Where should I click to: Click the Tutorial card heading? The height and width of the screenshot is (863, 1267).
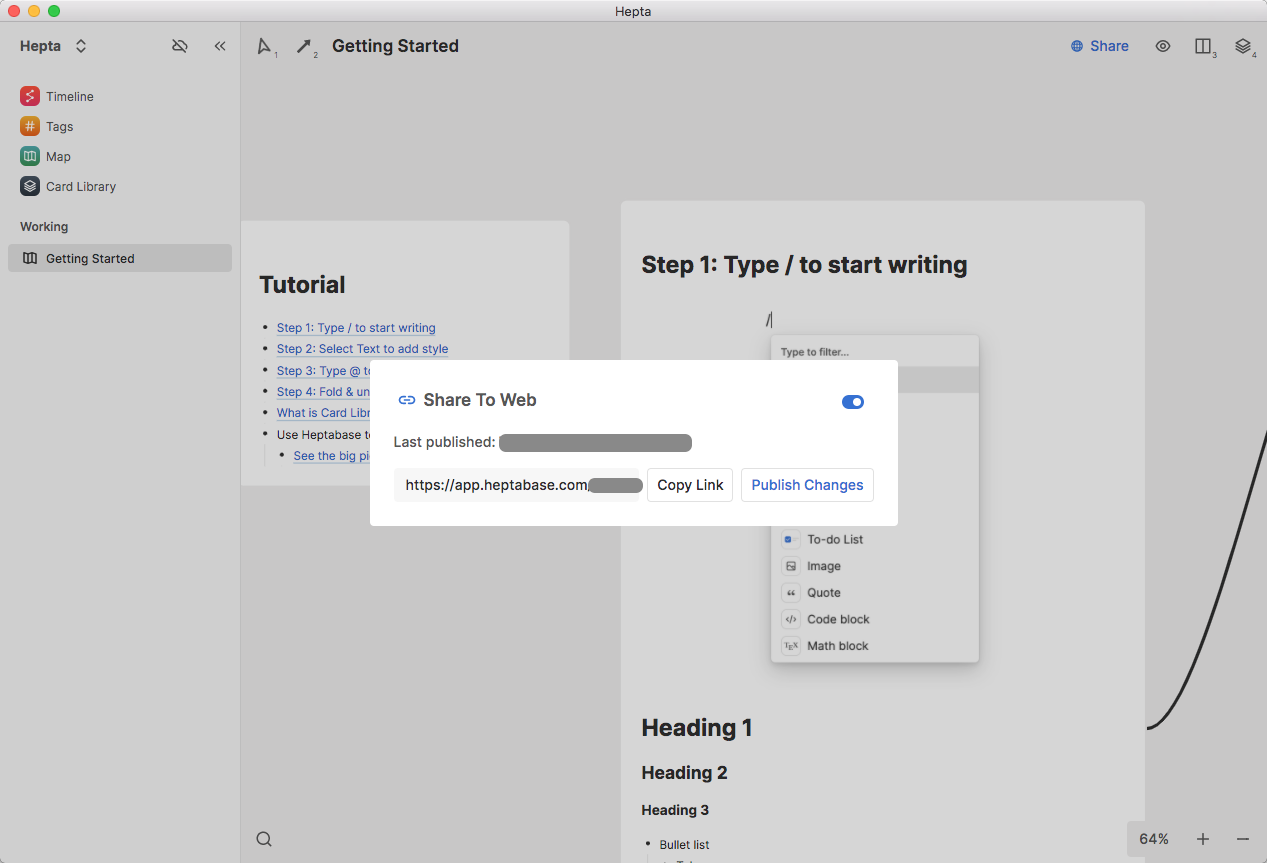click(x=302, y=285)
